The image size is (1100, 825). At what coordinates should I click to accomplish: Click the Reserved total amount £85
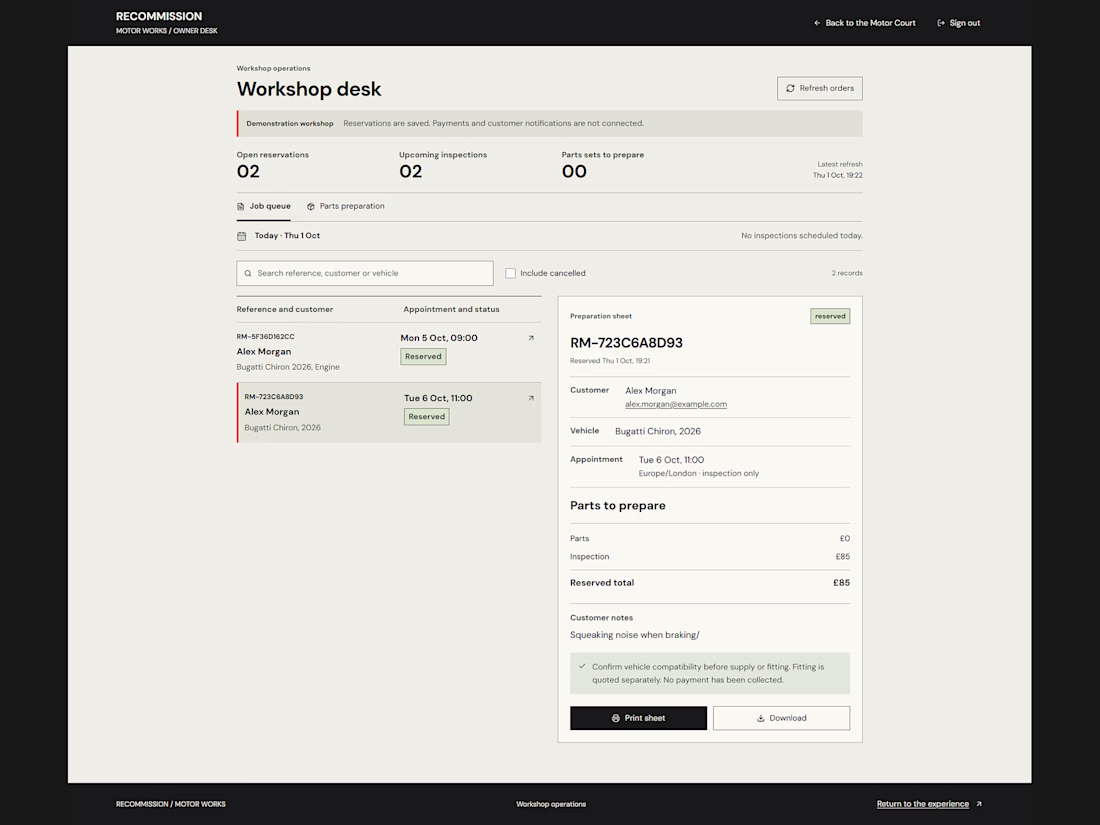[842, 583]
